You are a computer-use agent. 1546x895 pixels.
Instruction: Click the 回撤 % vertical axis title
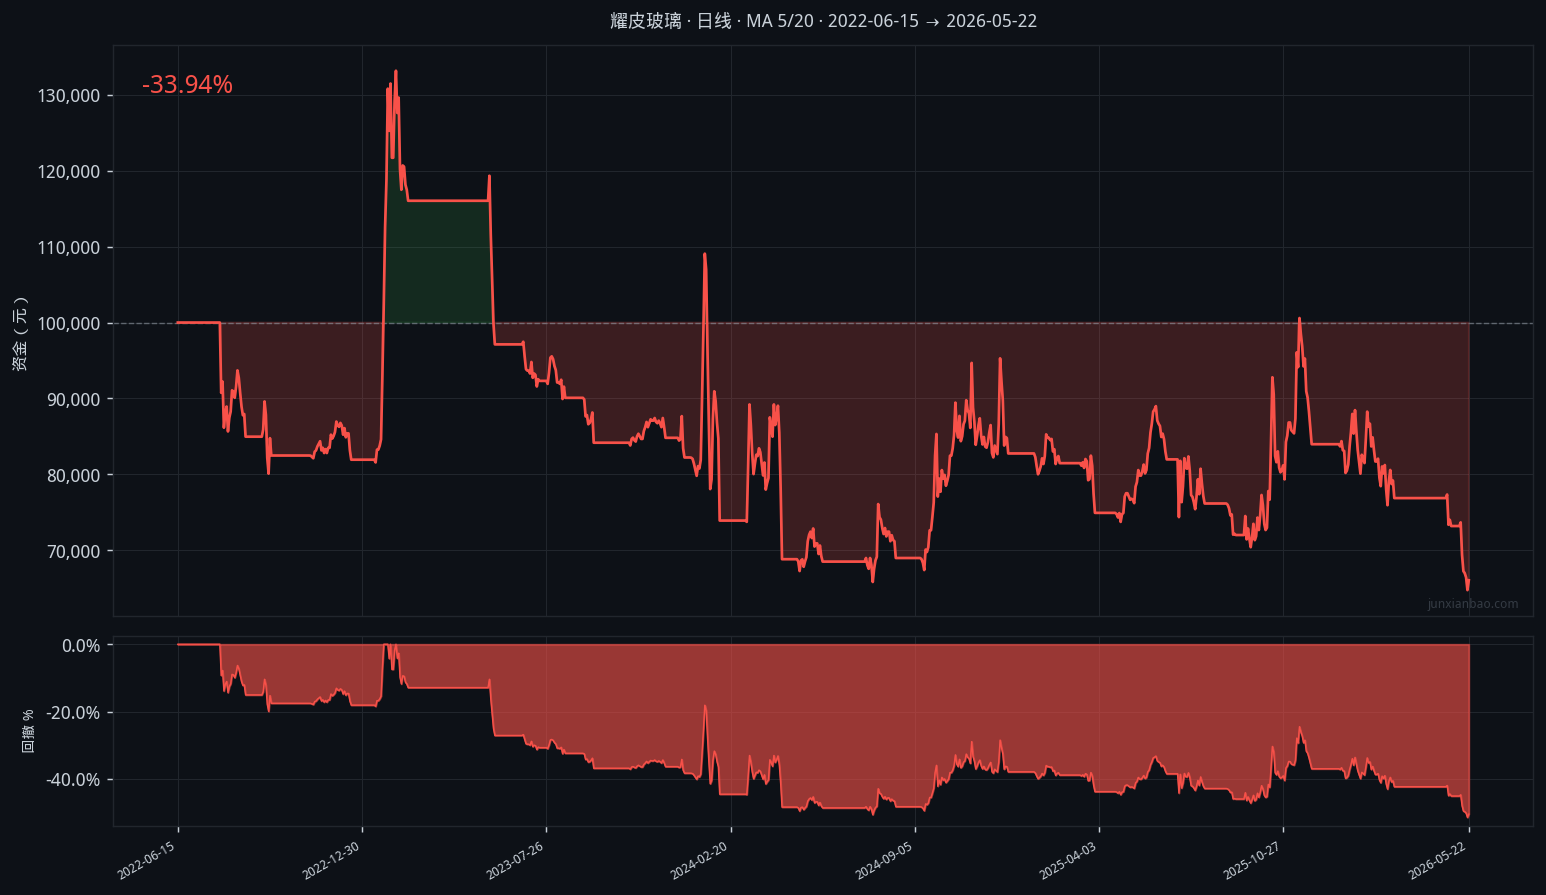(x=28, y=731)
